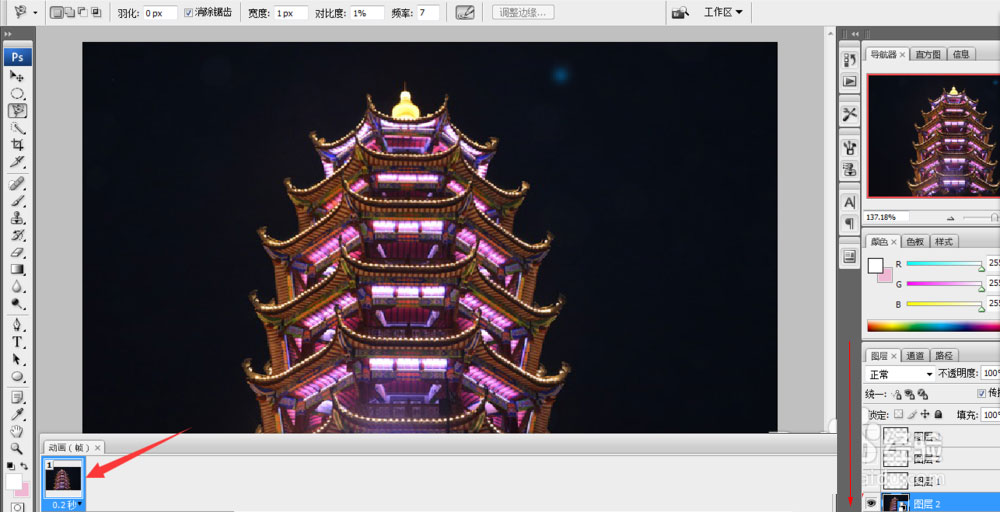Select the History Brush tool
1000x512 pixels.
(17, 236)
